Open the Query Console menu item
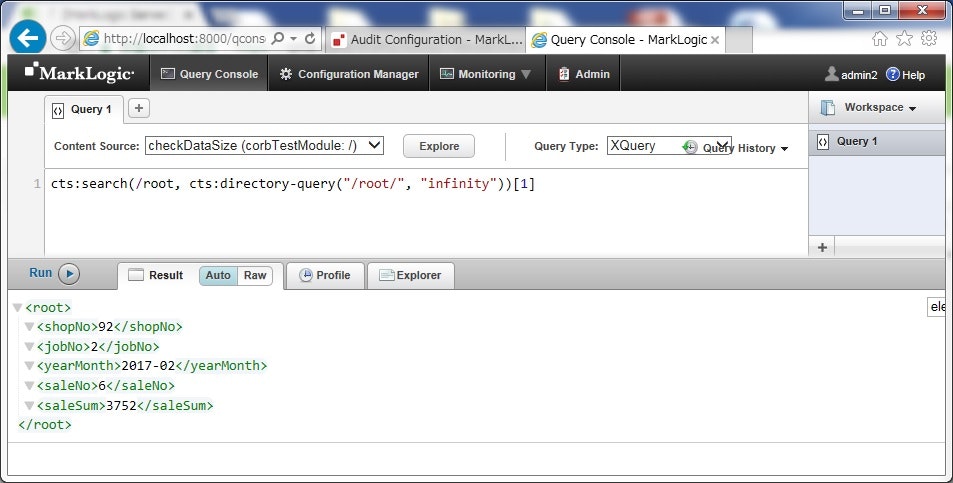The height and width of the screenshot is (483, 953). coord(209,74)
